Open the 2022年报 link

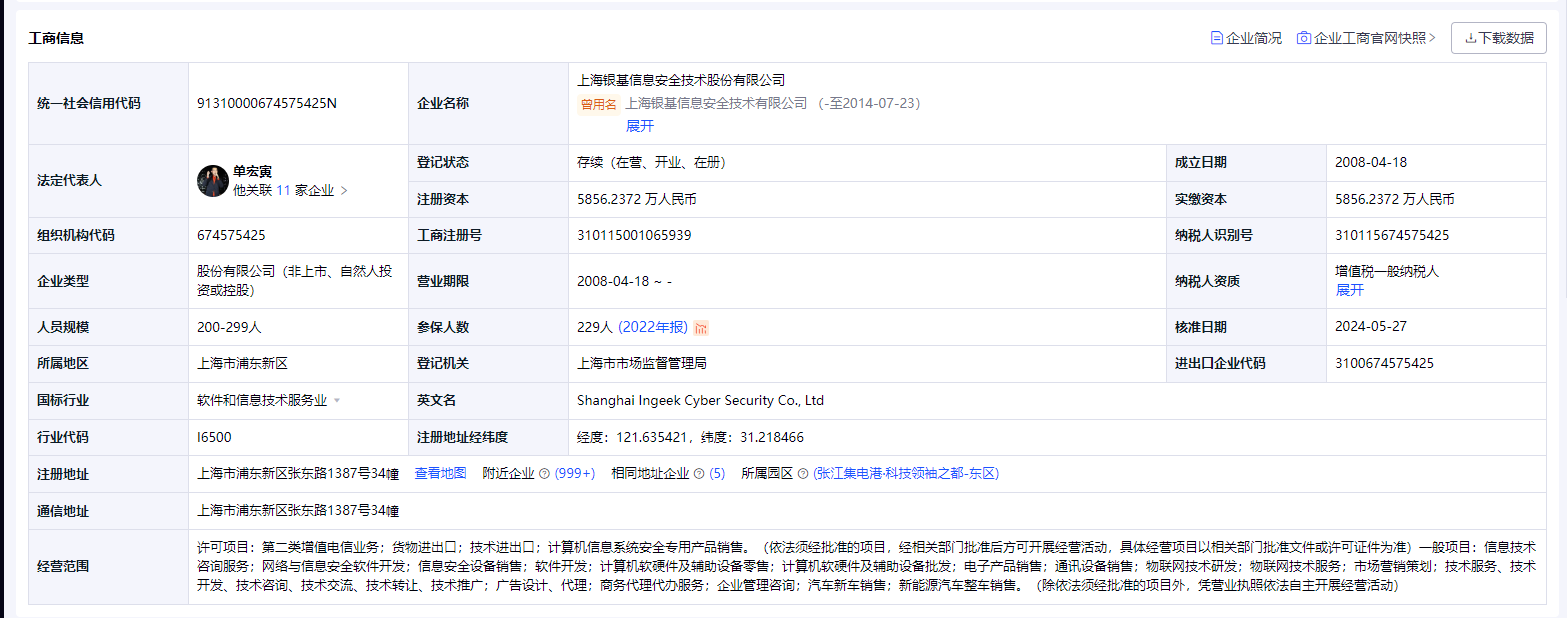click(x=653, y=327)
